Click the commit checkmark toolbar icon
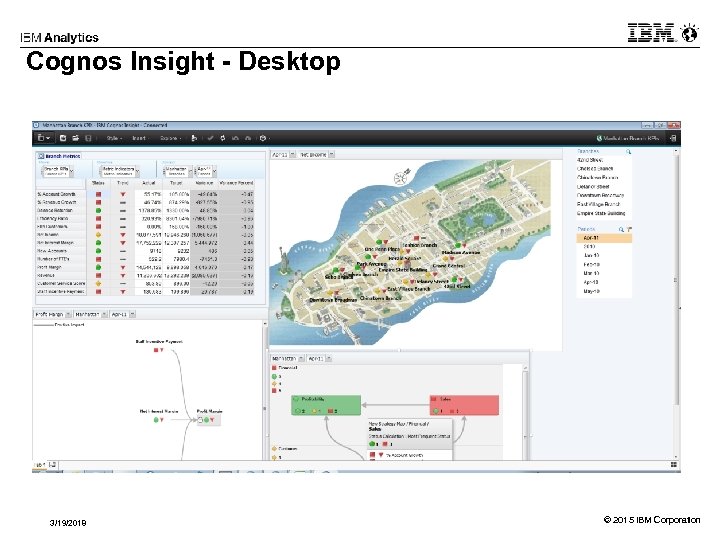This screenshot has height=540, width=720. coord(210,138)
